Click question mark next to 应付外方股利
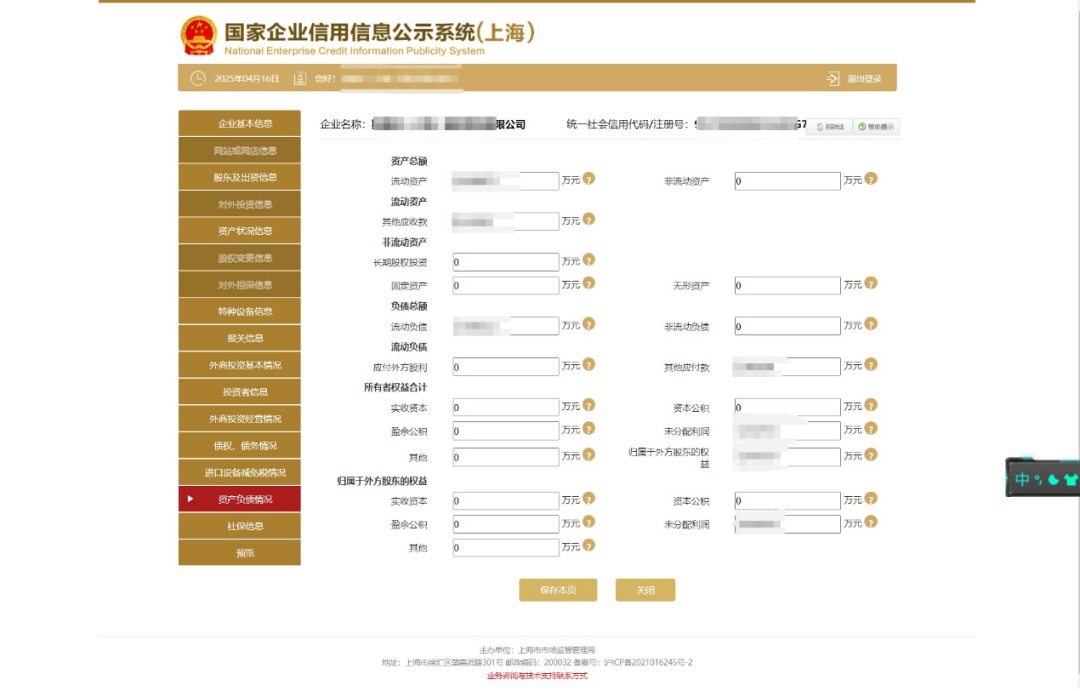 coord(588,365)
